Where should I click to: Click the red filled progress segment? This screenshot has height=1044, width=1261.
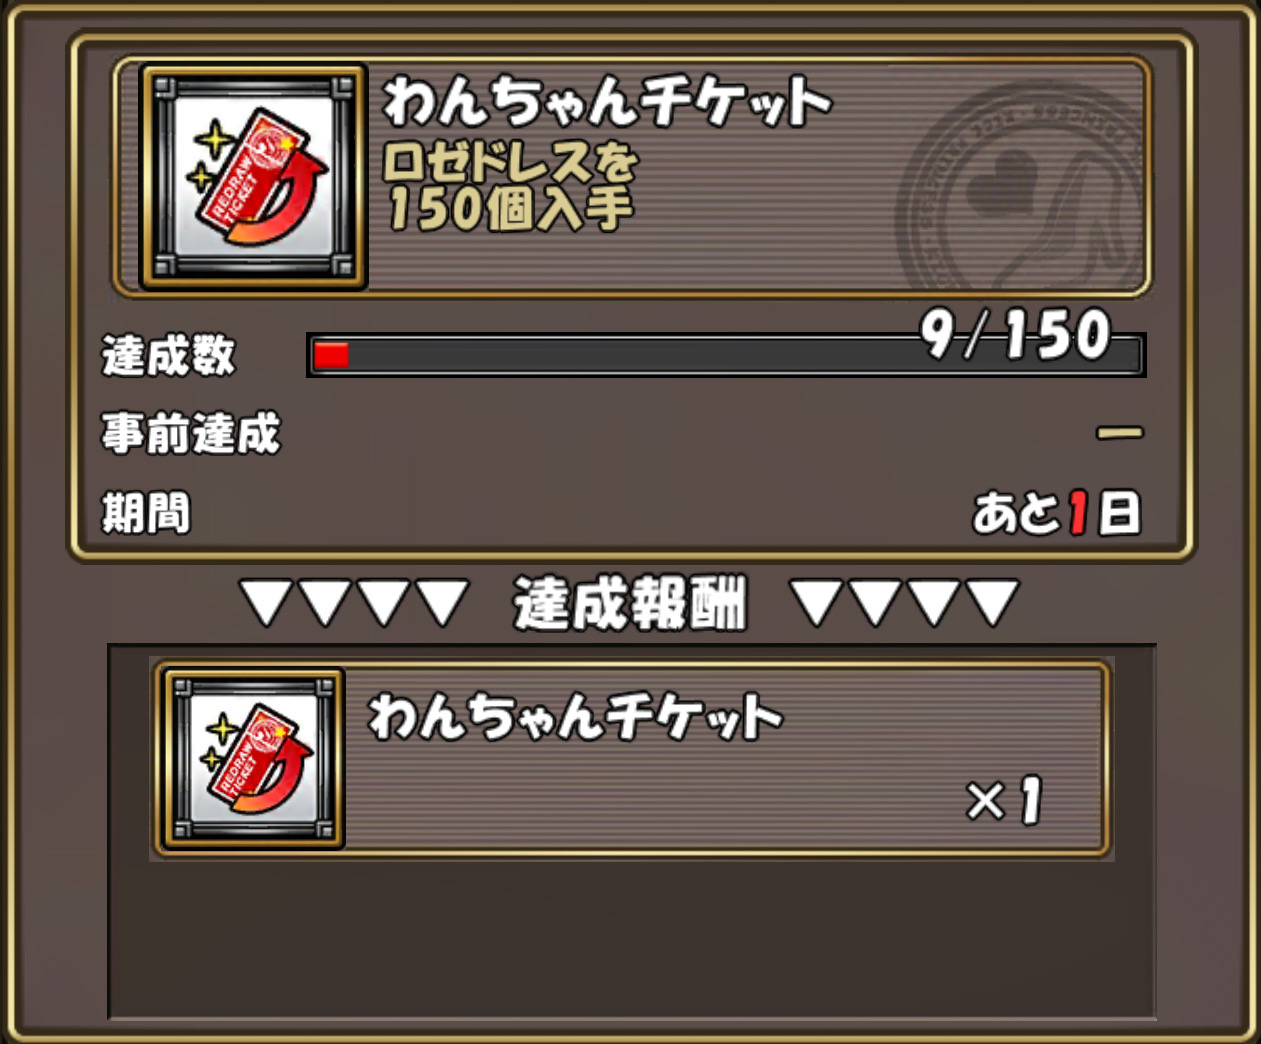[x=331, y=355]
